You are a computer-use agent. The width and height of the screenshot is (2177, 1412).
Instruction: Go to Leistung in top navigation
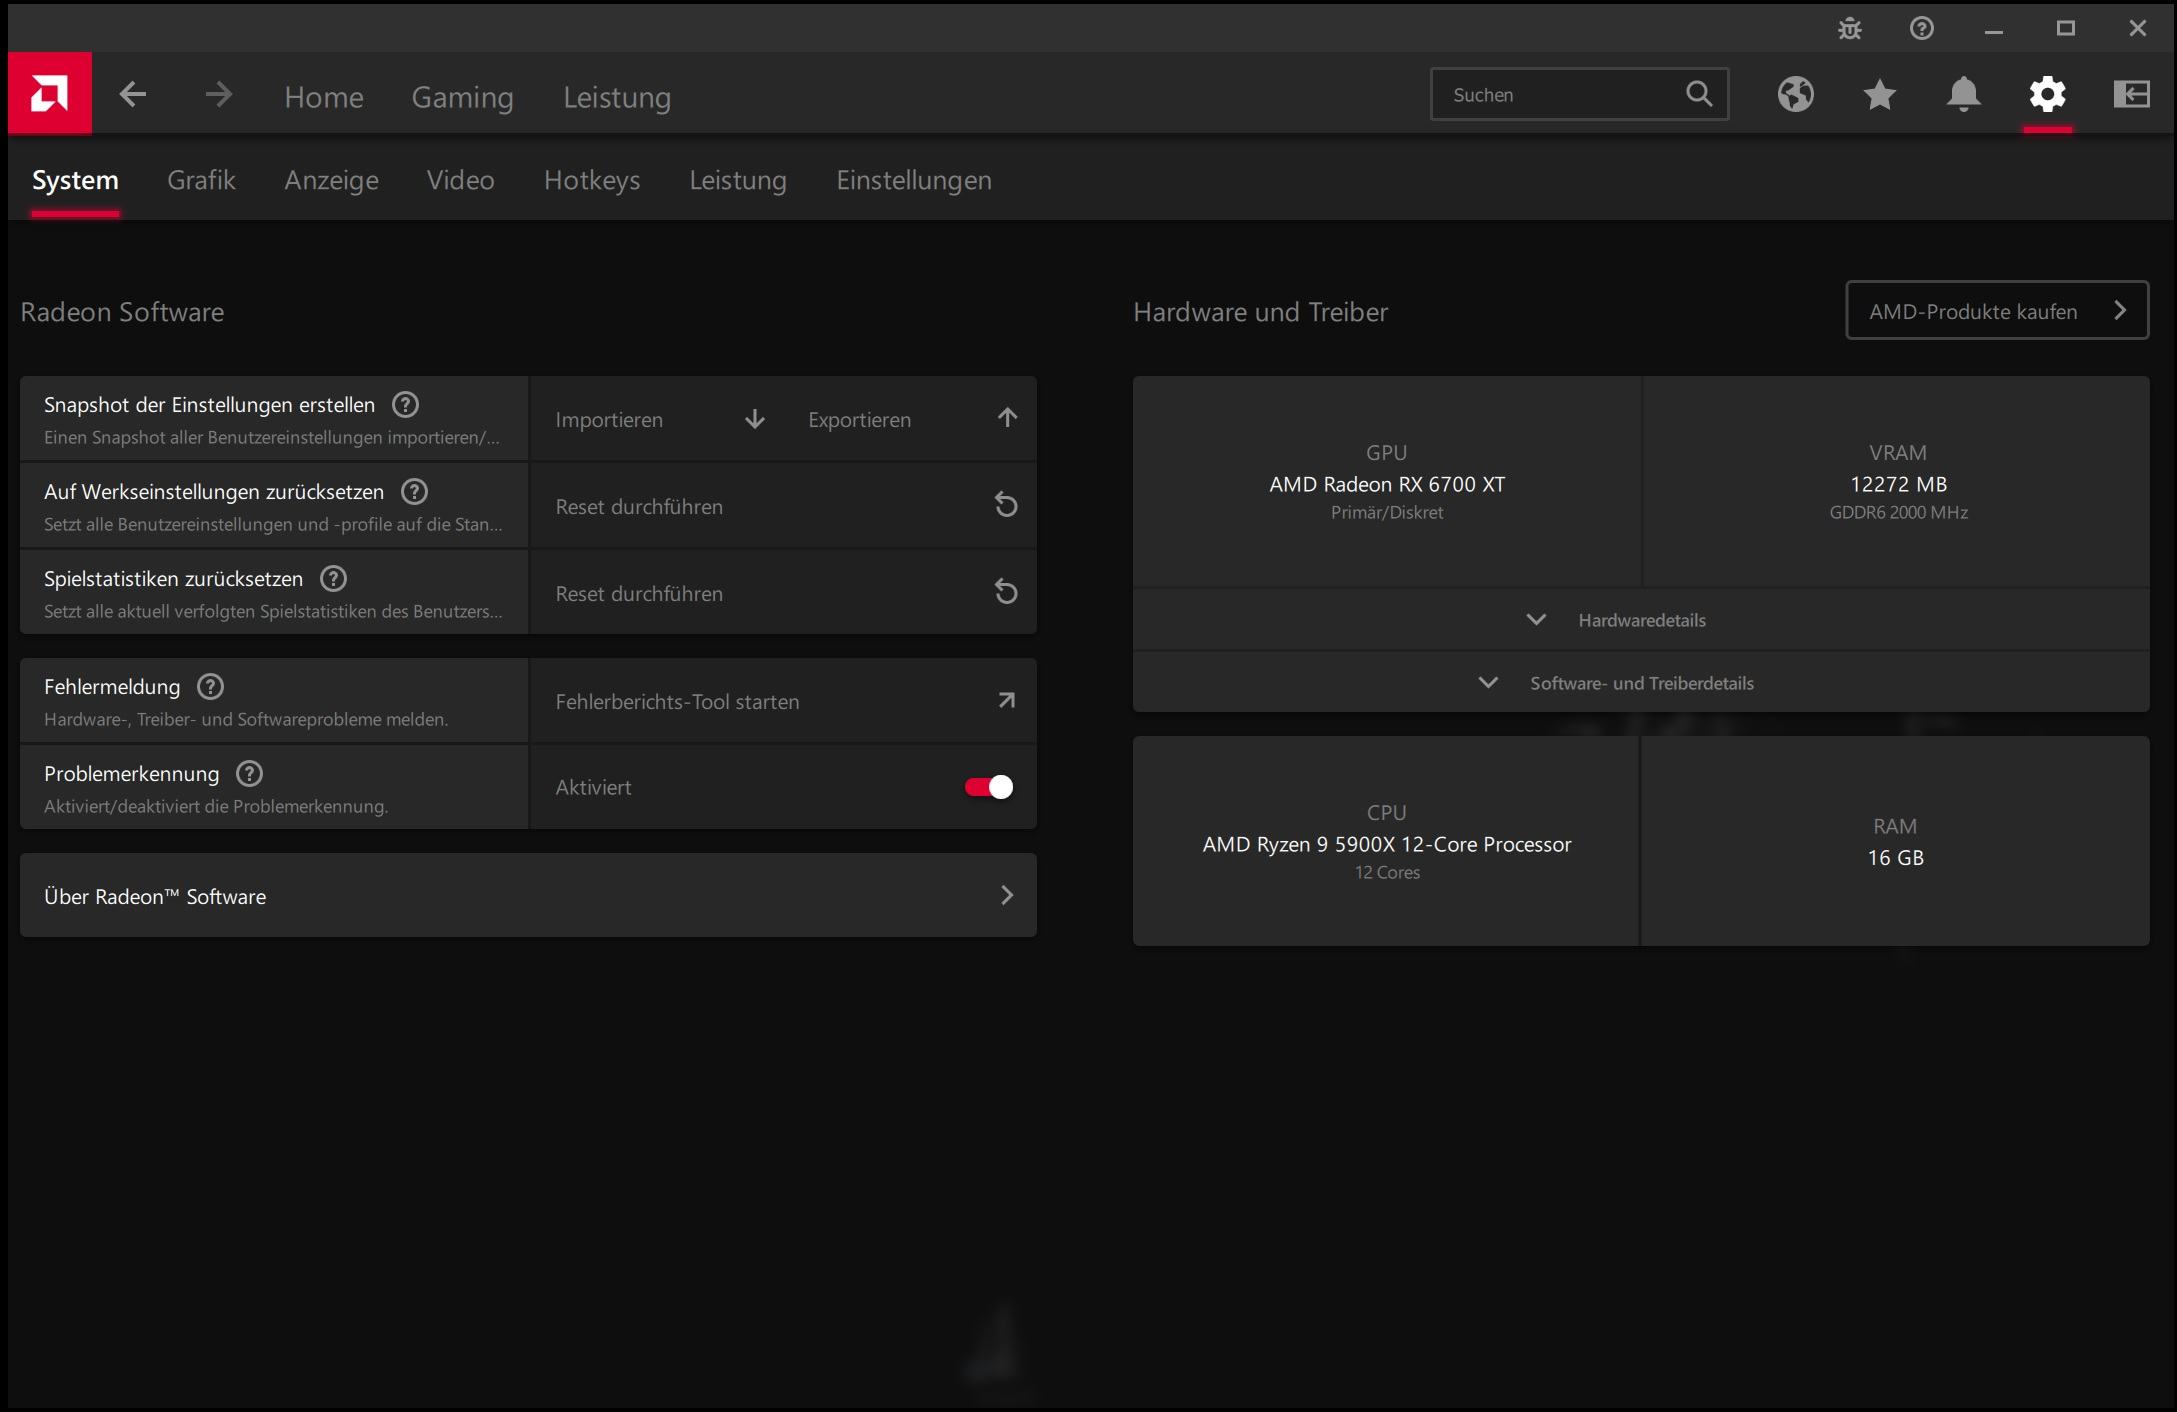(617, 97)
